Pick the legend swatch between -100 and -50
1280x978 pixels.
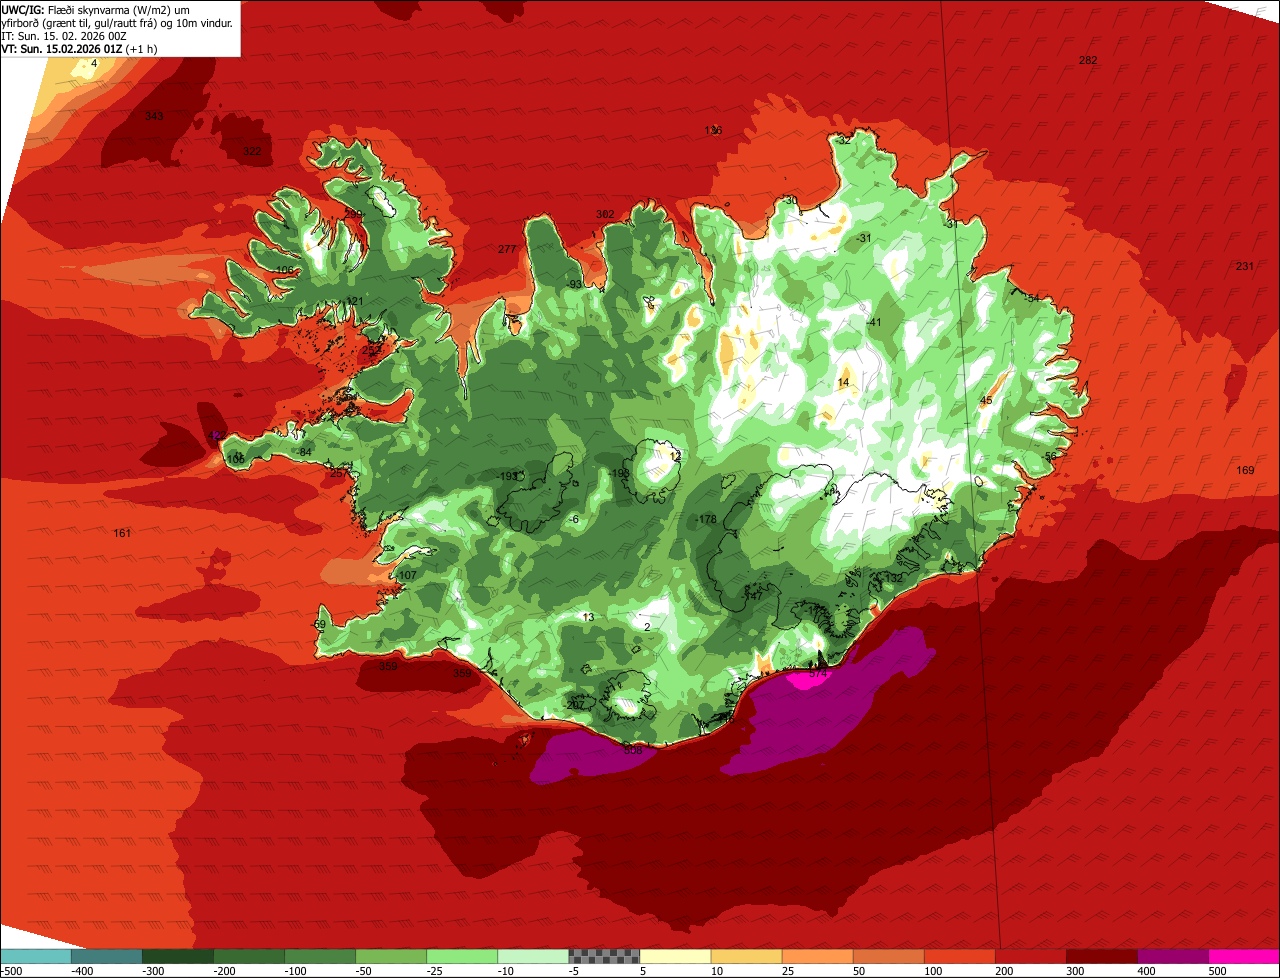coord(319,956)
